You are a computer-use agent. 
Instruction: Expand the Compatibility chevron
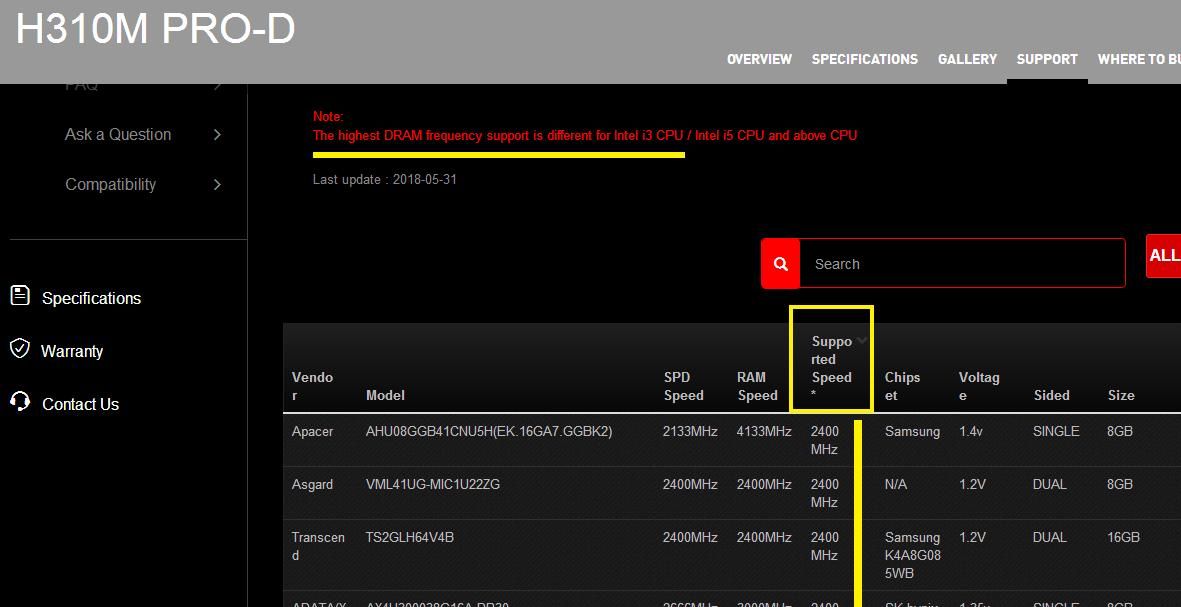pos(217,185)
